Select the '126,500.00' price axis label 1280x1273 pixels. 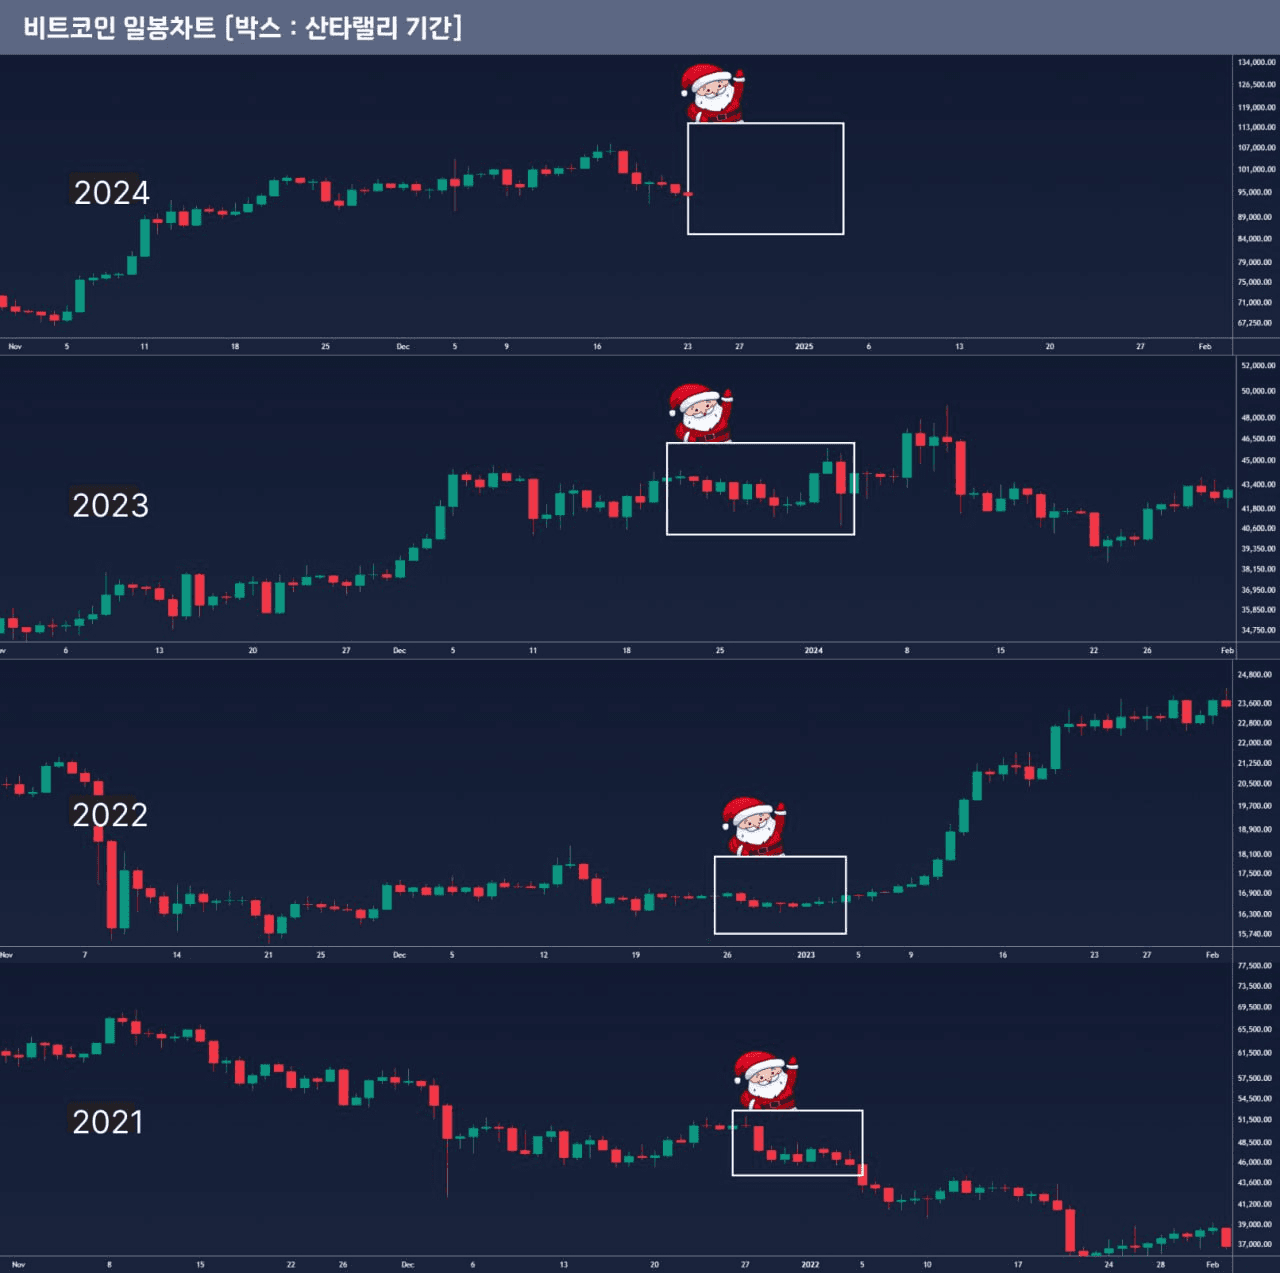click(x=1256, y=84)
